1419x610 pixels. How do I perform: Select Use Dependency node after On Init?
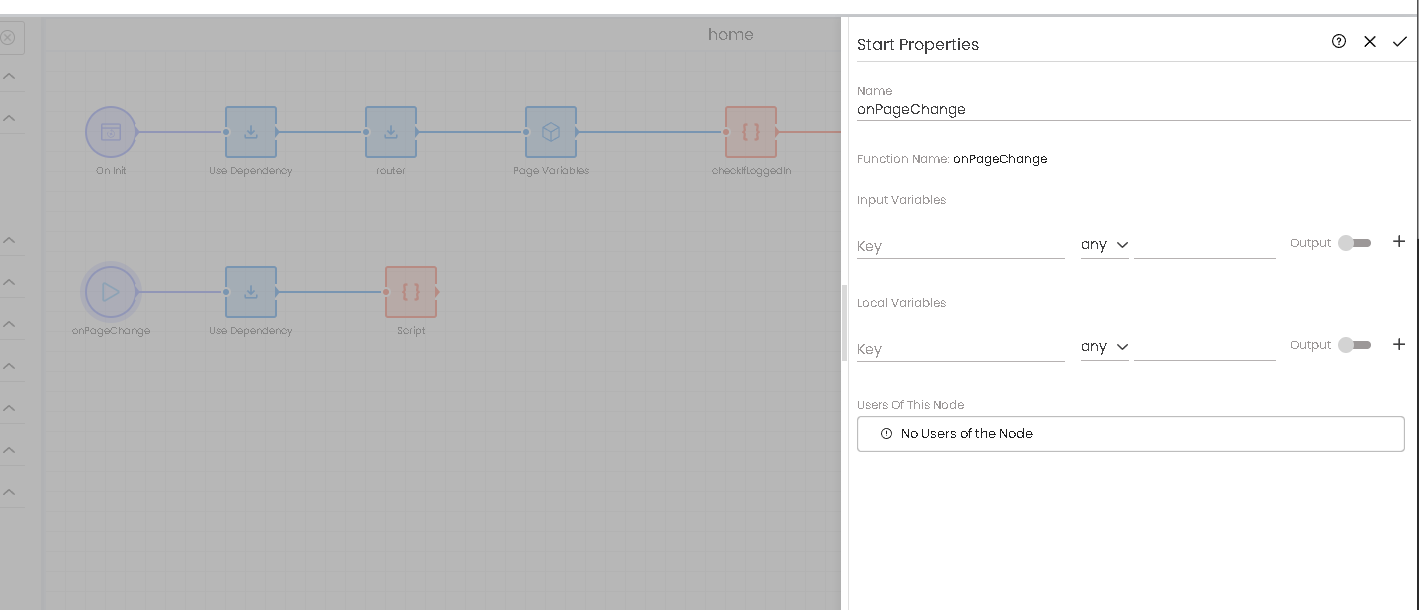click(x=251, y=132)
